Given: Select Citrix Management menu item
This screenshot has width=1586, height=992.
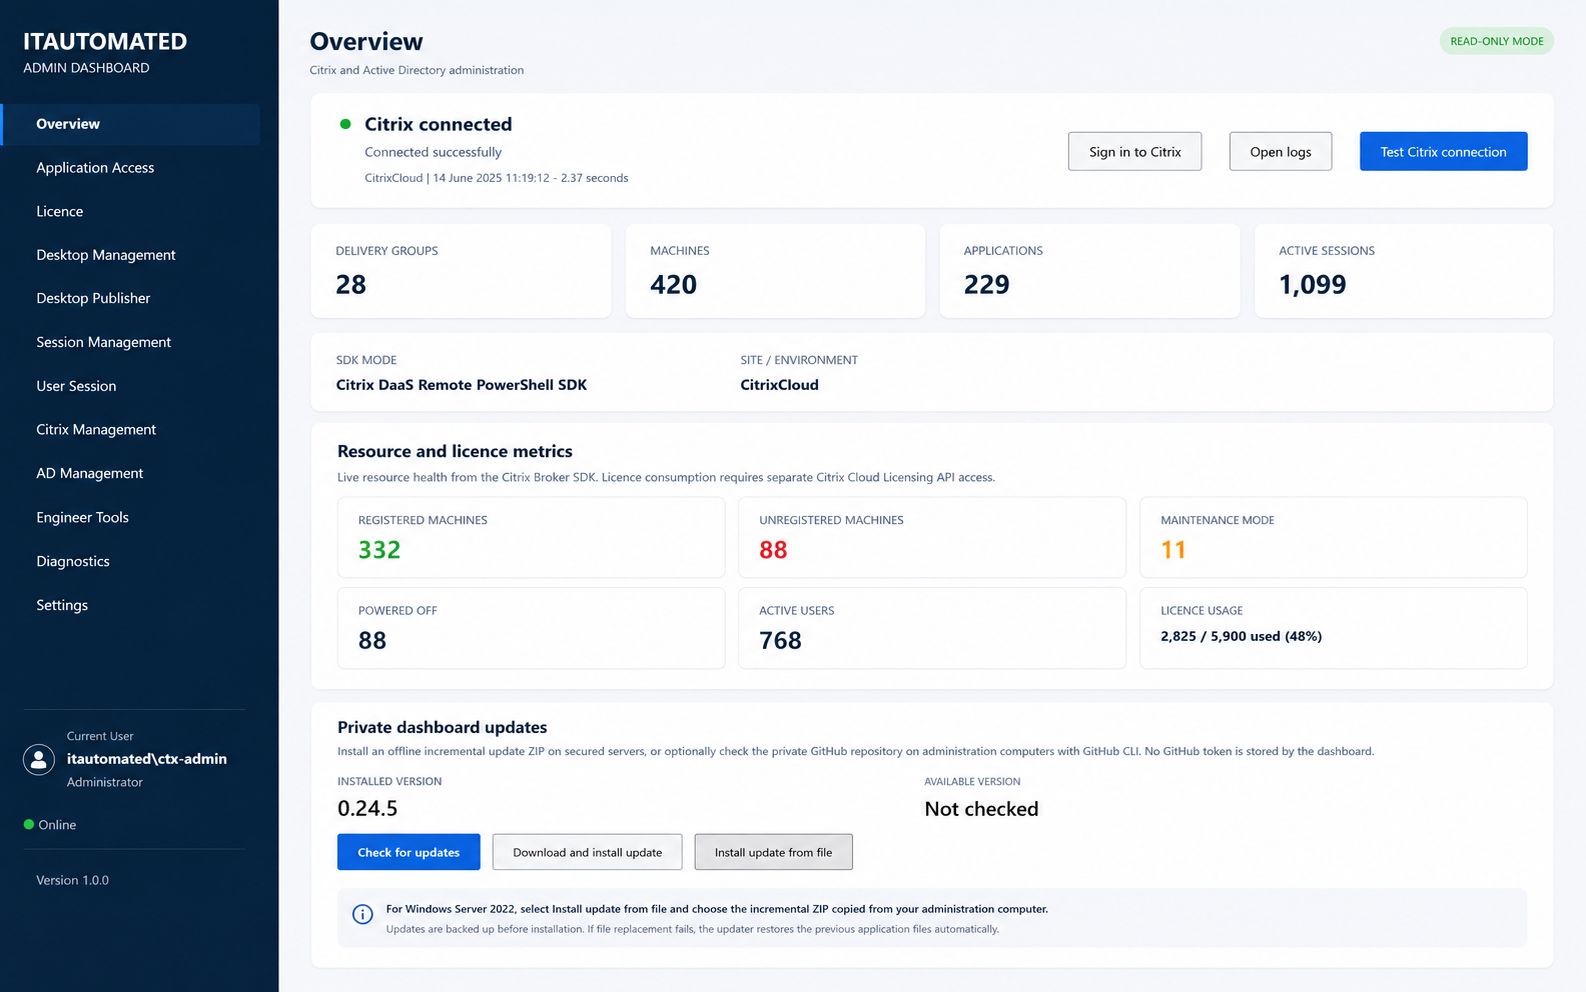Looking at the screenshot, I should pyautogui.click(x=130, y=430).
